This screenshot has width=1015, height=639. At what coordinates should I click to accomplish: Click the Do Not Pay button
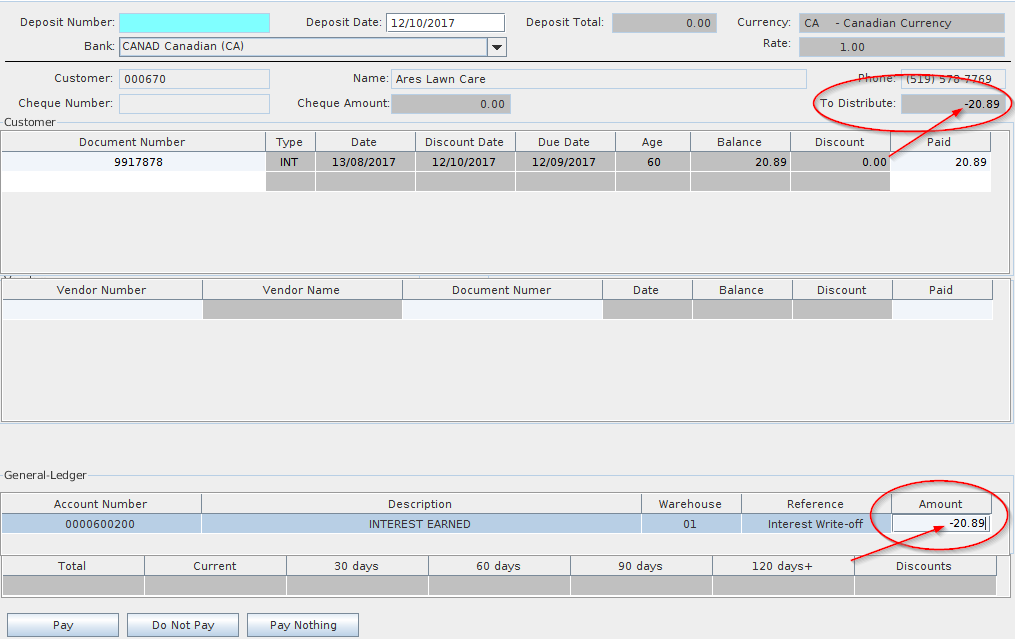click(x=183, y=625)
